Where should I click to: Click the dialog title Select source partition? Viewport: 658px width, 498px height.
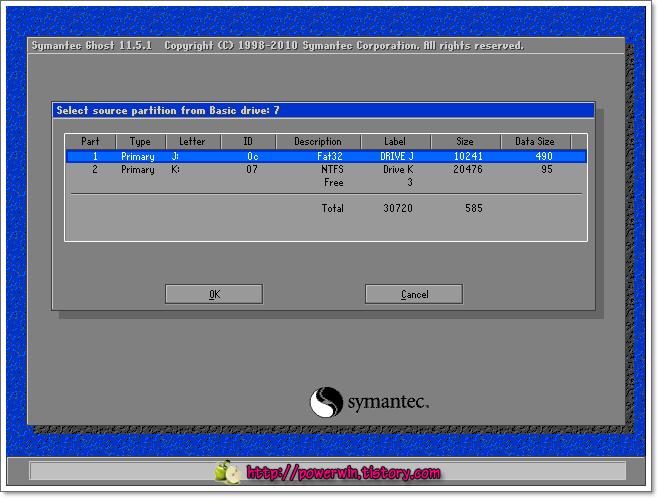point(168,111)
